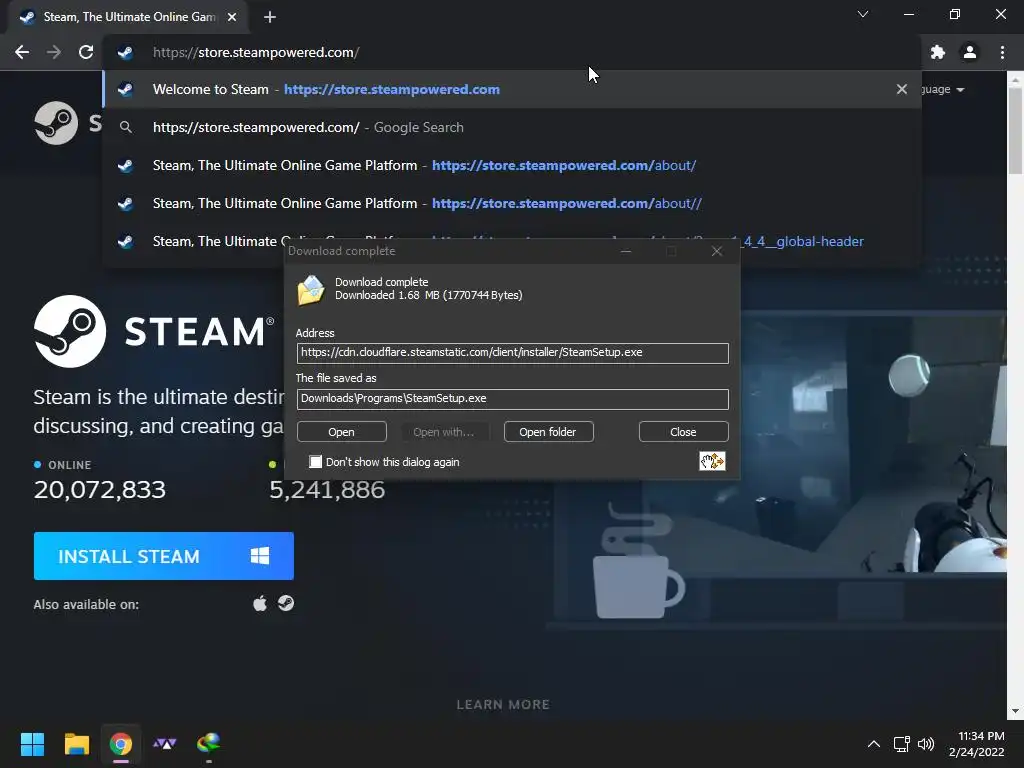Screen dimensions: 1024x768
Task: Click the scrollbar down arrow
Action: coord(1015,711)
